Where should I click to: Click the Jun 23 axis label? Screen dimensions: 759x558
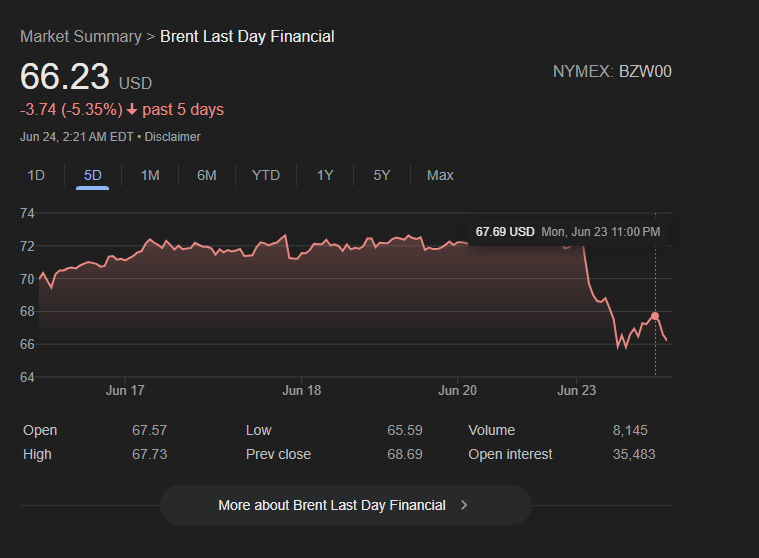pyautogui.click(x=577, y=391)
